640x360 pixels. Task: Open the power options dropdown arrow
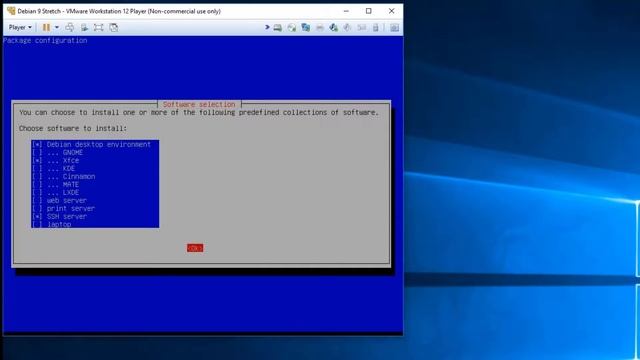[57, 27]
